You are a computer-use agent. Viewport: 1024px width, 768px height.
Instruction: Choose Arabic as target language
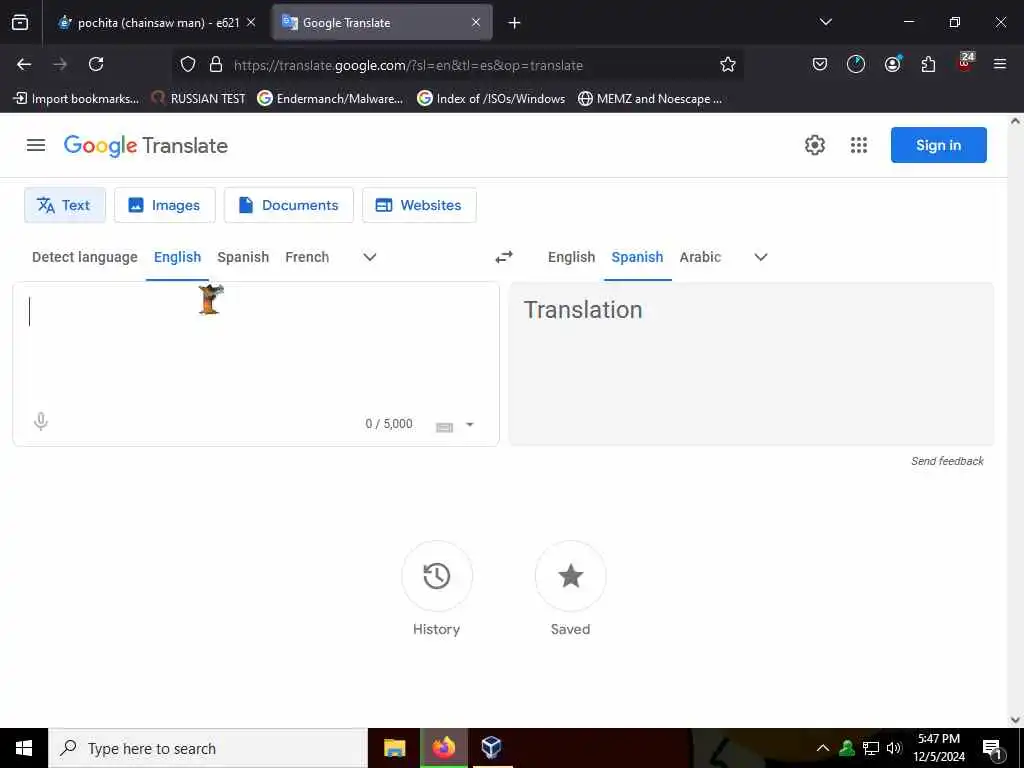coord(700,257)
